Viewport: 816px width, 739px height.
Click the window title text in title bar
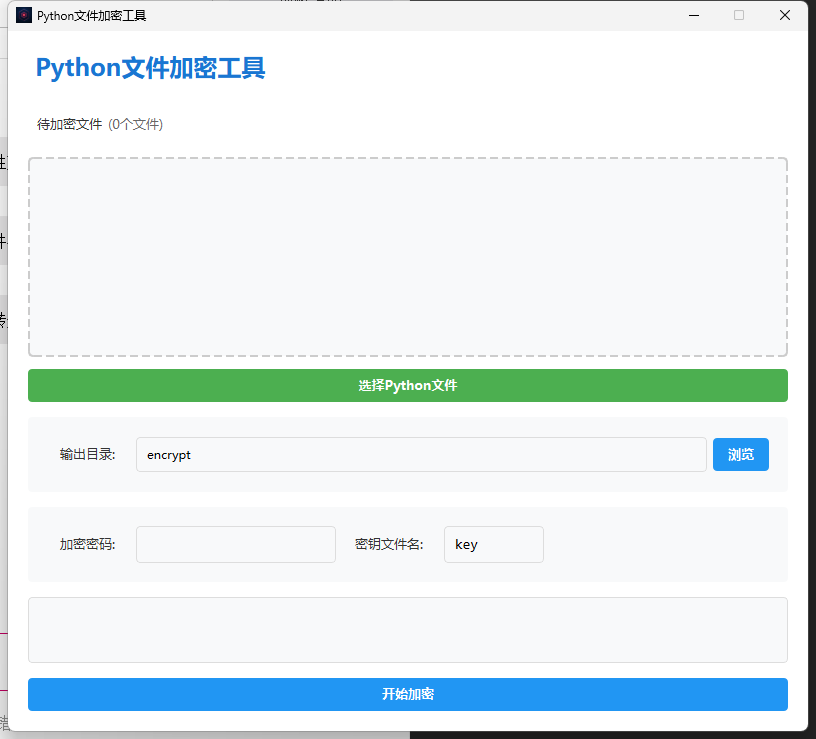tap(91, 16)
